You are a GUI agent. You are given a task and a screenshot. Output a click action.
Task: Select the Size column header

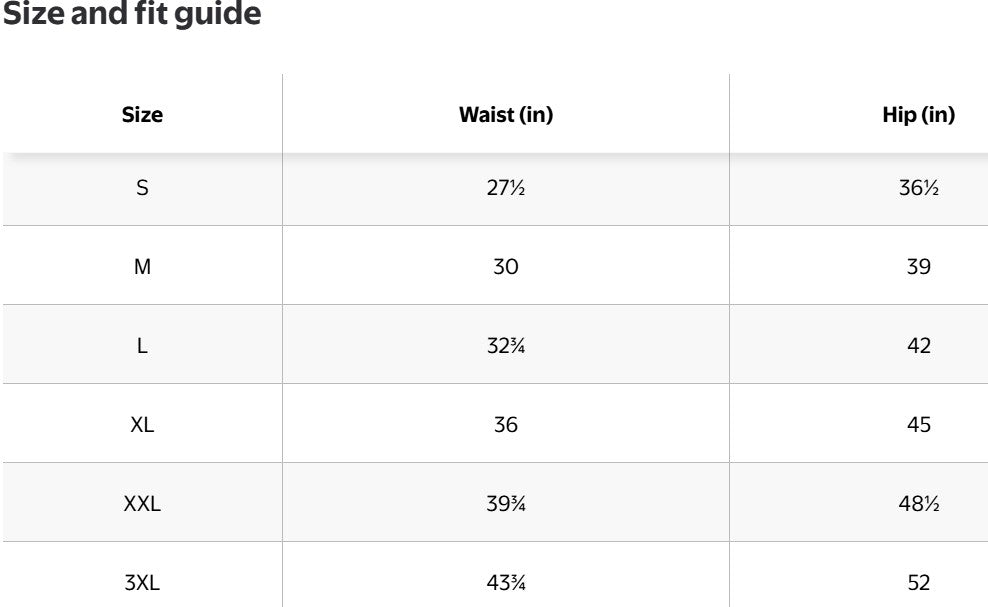pos(142,115)
